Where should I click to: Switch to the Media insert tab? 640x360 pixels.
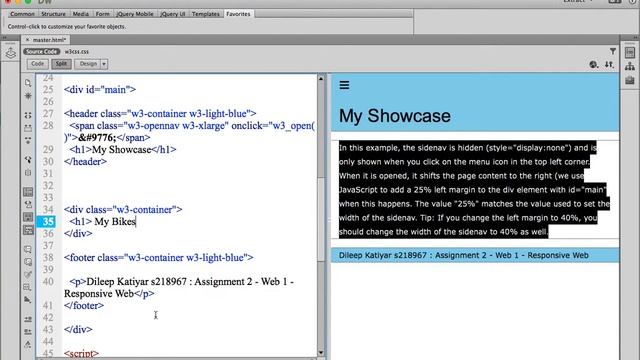[x=80, y=14]
